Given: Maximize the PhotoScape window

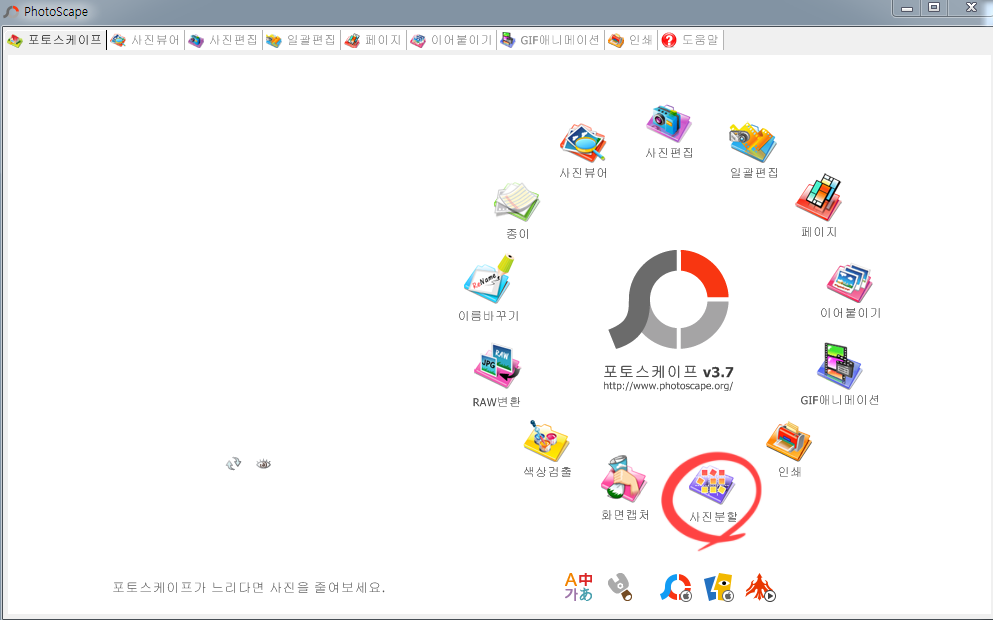Looking at the screenshot, I should tap(934, 8).
